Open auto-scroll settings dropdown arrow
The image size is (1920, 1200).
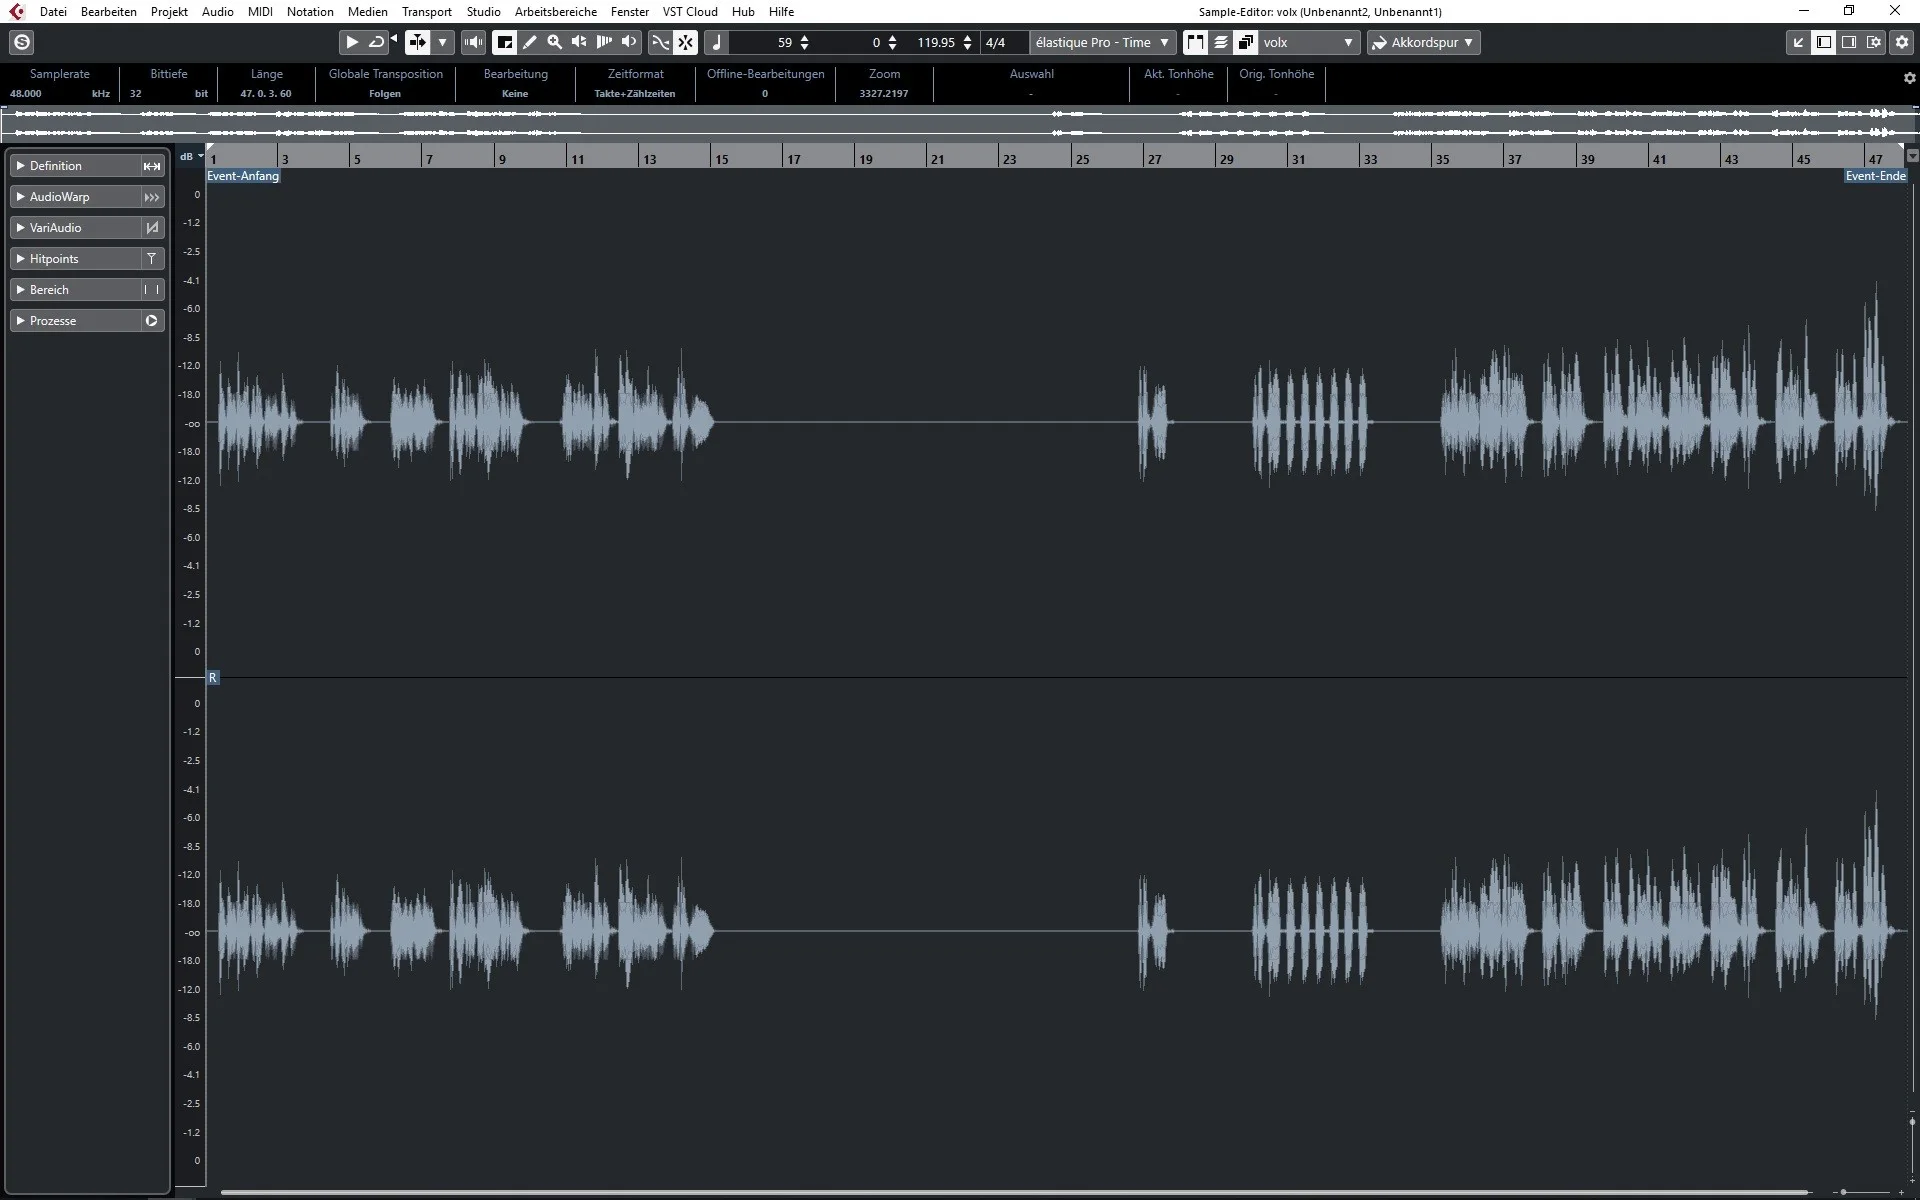[442, 42]
